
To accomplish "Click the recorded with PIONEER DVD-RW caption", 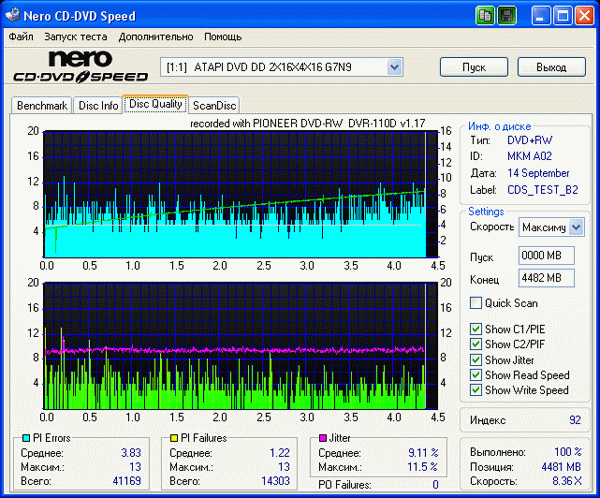I will (x=308, y=123).
